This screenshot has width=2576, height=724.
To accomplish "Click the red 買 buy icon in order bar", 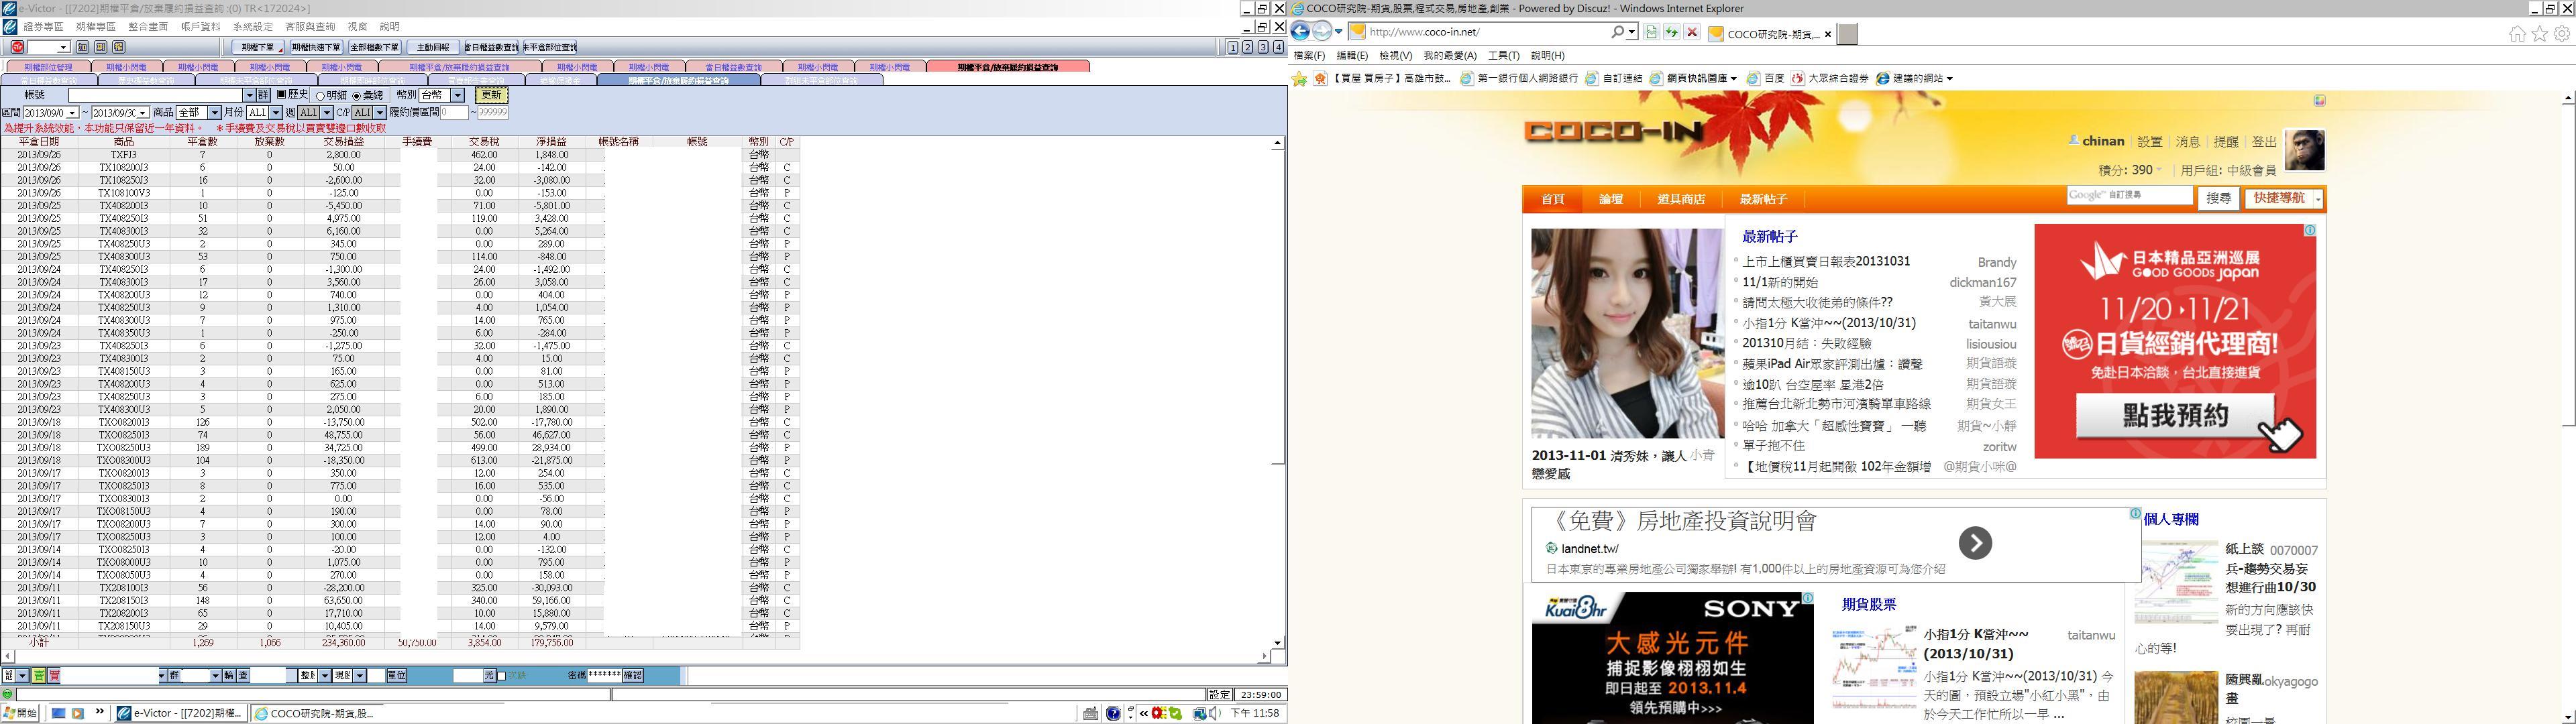I will click(x=54, y=676).
